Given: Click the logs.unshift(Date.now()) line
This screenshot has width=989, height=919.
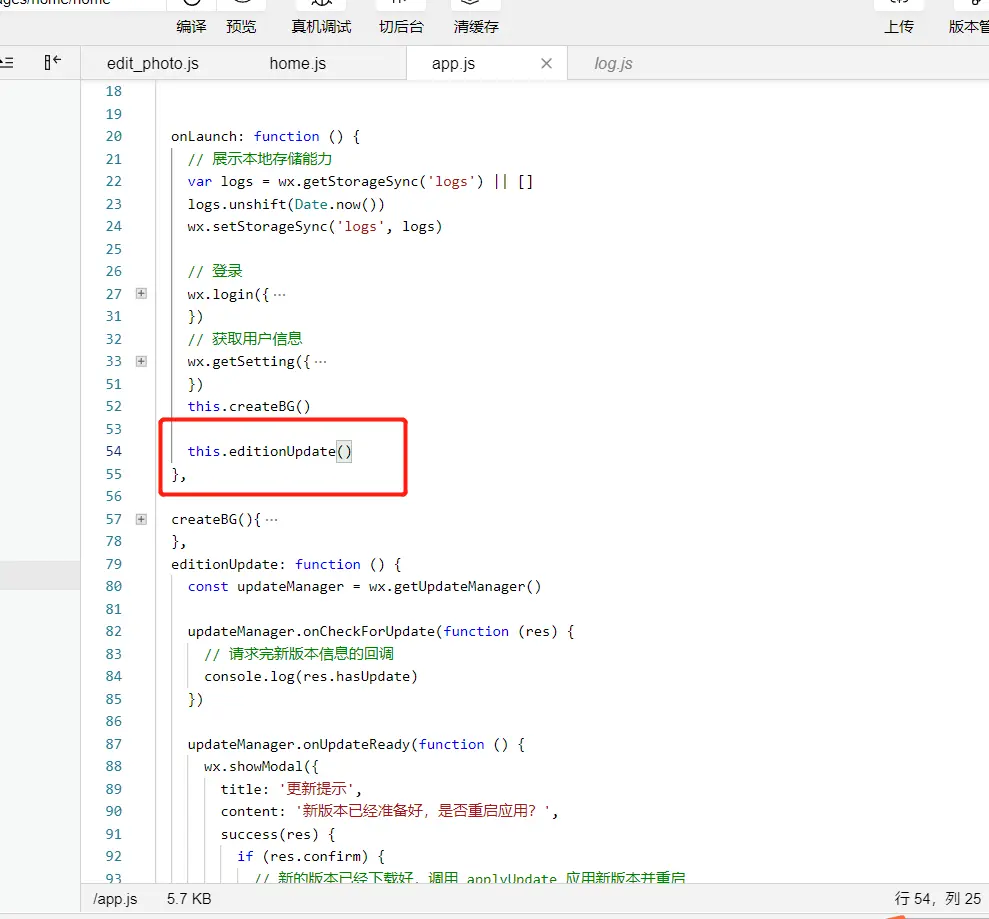Looking at the screenshot, I should (286, 204).
